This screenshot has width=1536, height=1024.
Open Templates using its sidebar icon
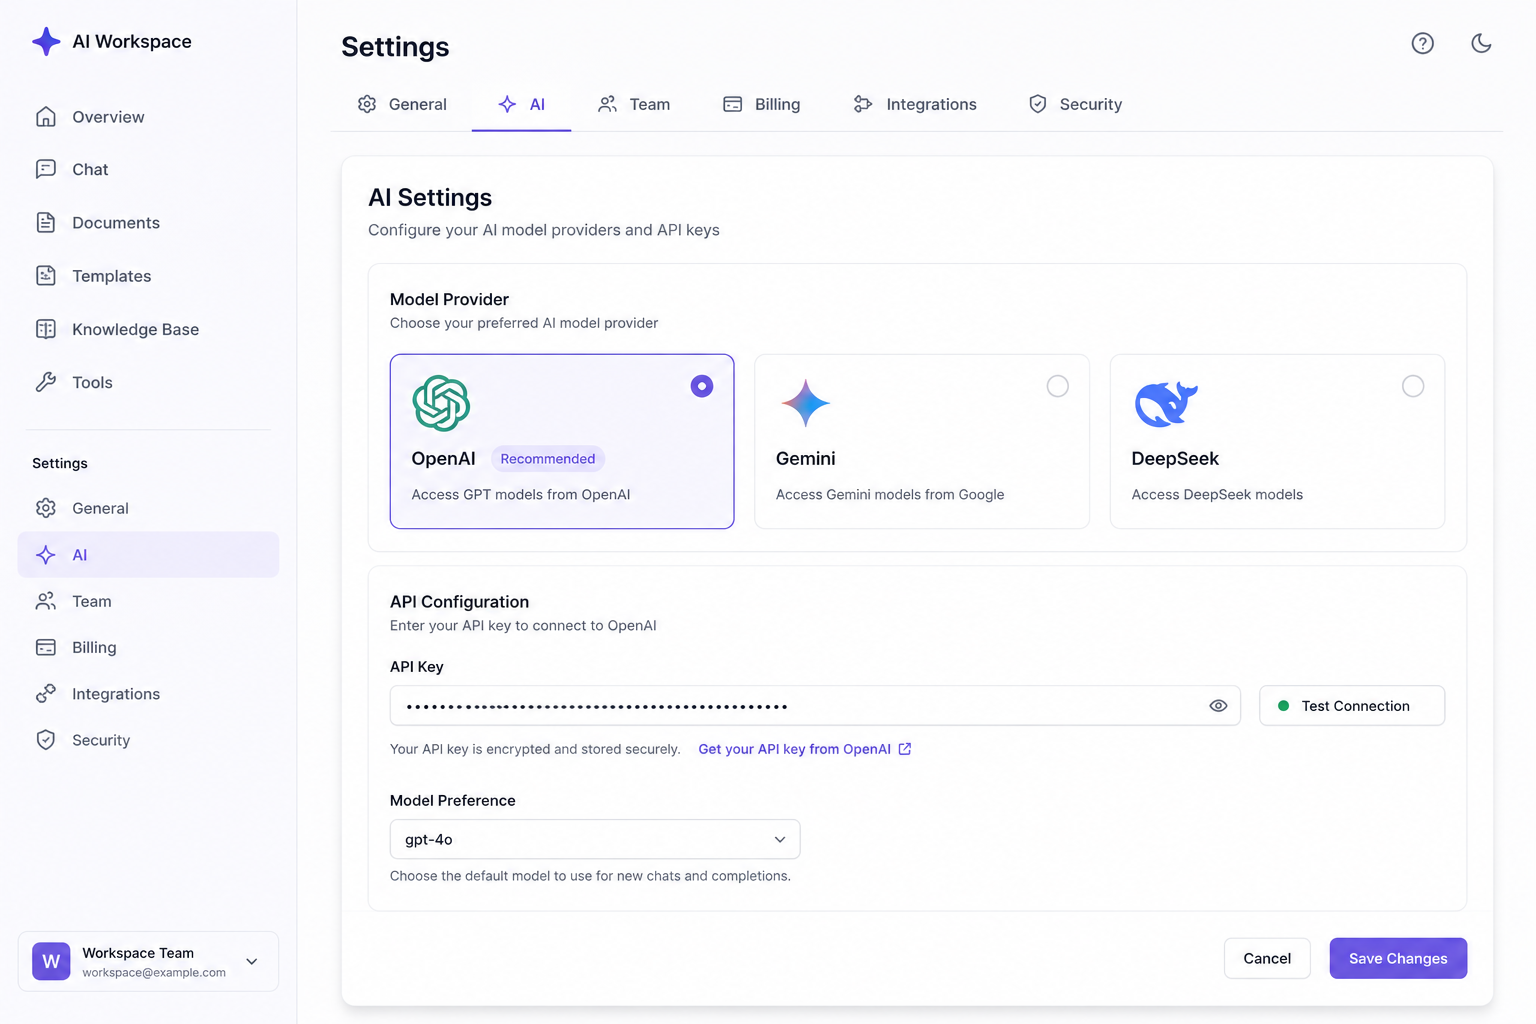coord(46,275)
